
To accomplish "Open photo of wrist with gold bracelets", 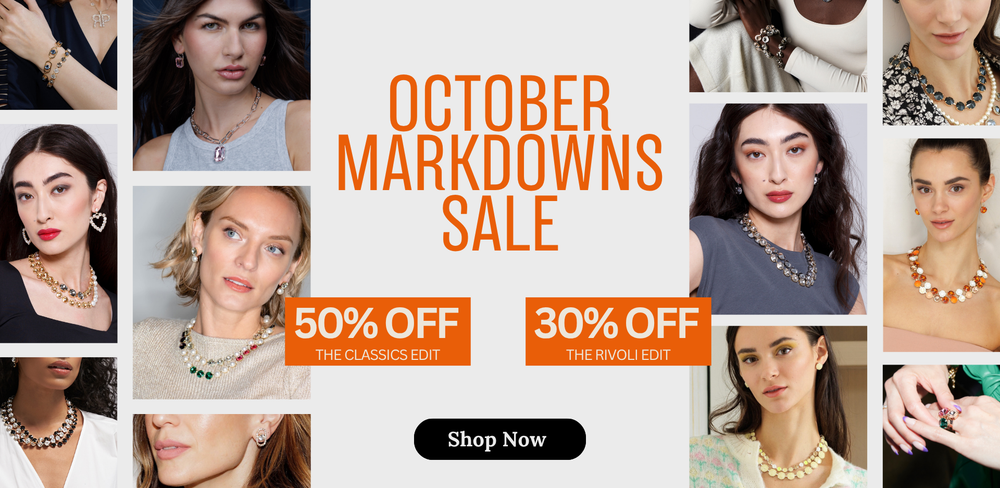I will (x=58, y=54).
